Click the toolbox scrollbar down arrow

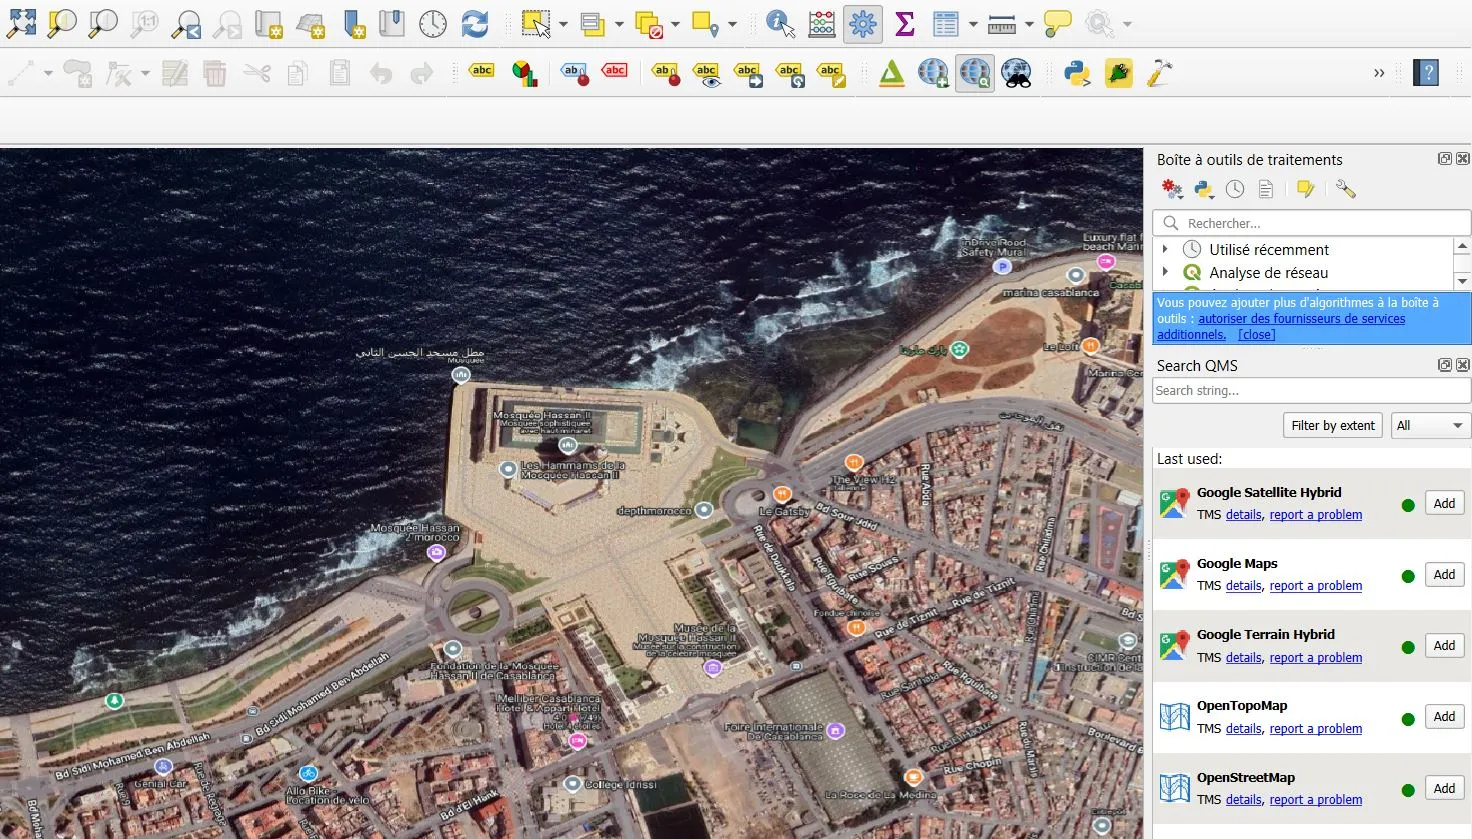1462,281
